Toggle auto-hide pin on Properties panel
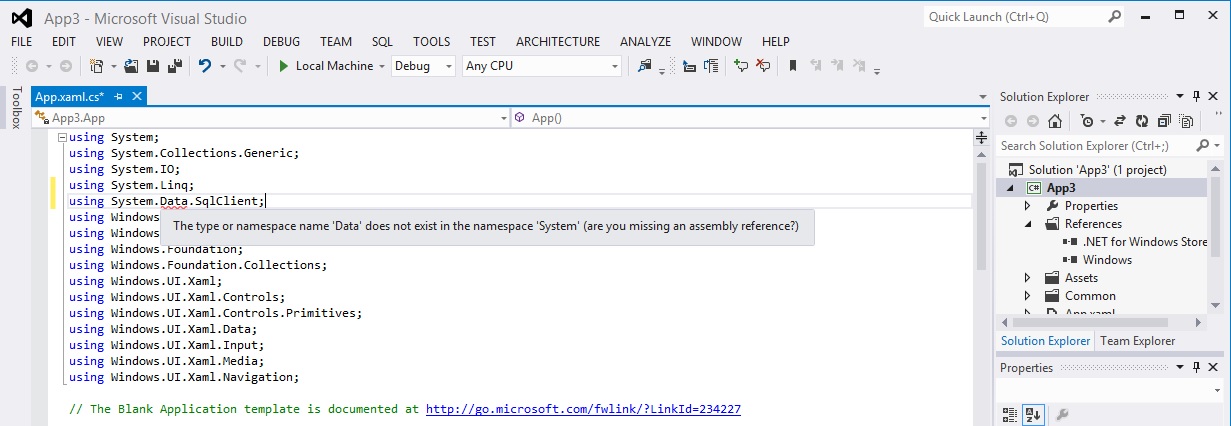 (1195, 367)
